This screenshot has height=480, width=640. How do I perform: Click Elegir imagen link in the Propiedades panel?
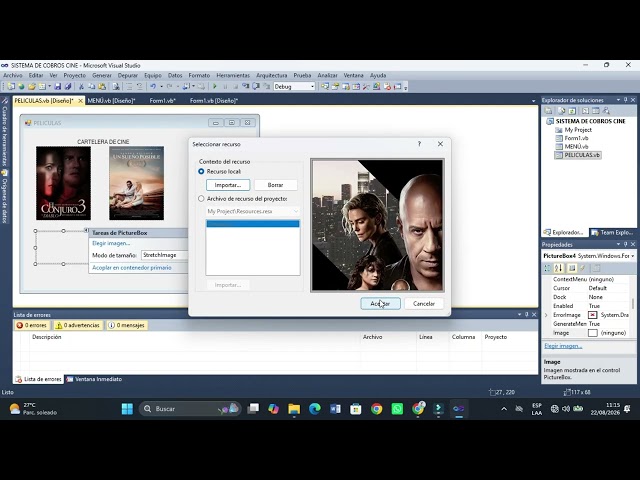point(563,346)
